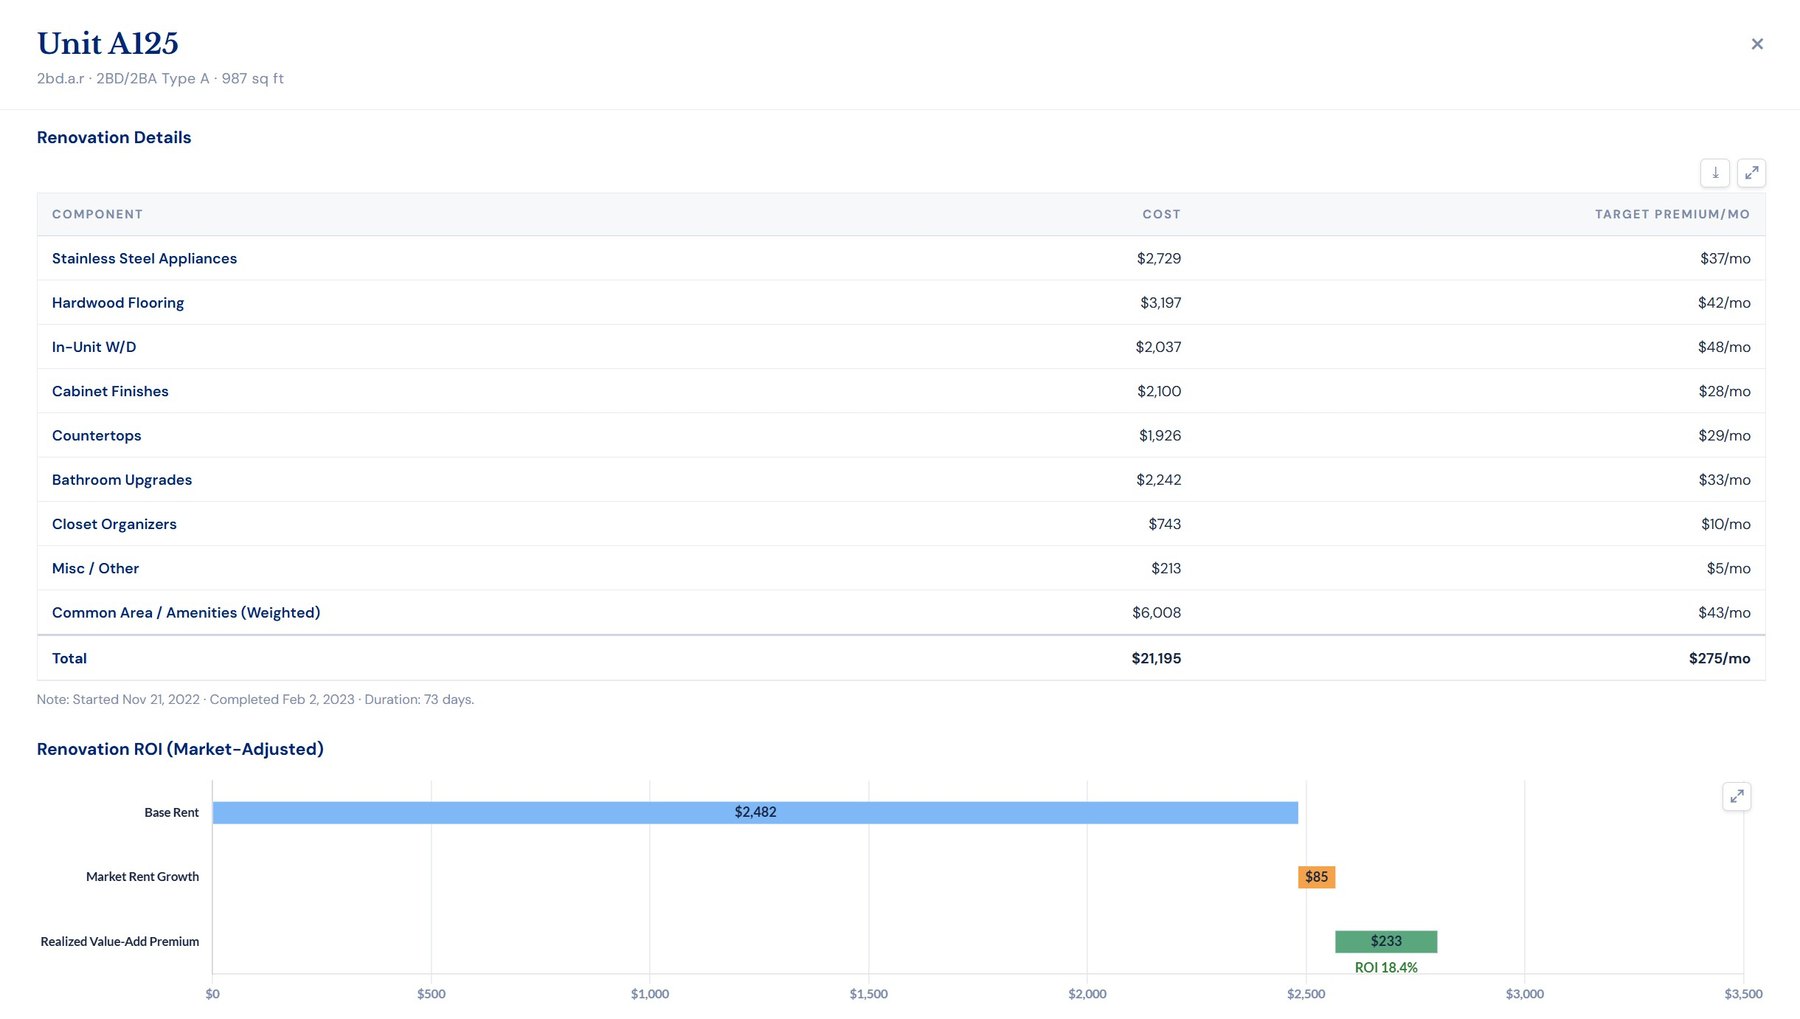1800x1019 pixels.
Task: Select the Bathroom Upgrades component
Action: pyautogui.click(x=122, y=480)
